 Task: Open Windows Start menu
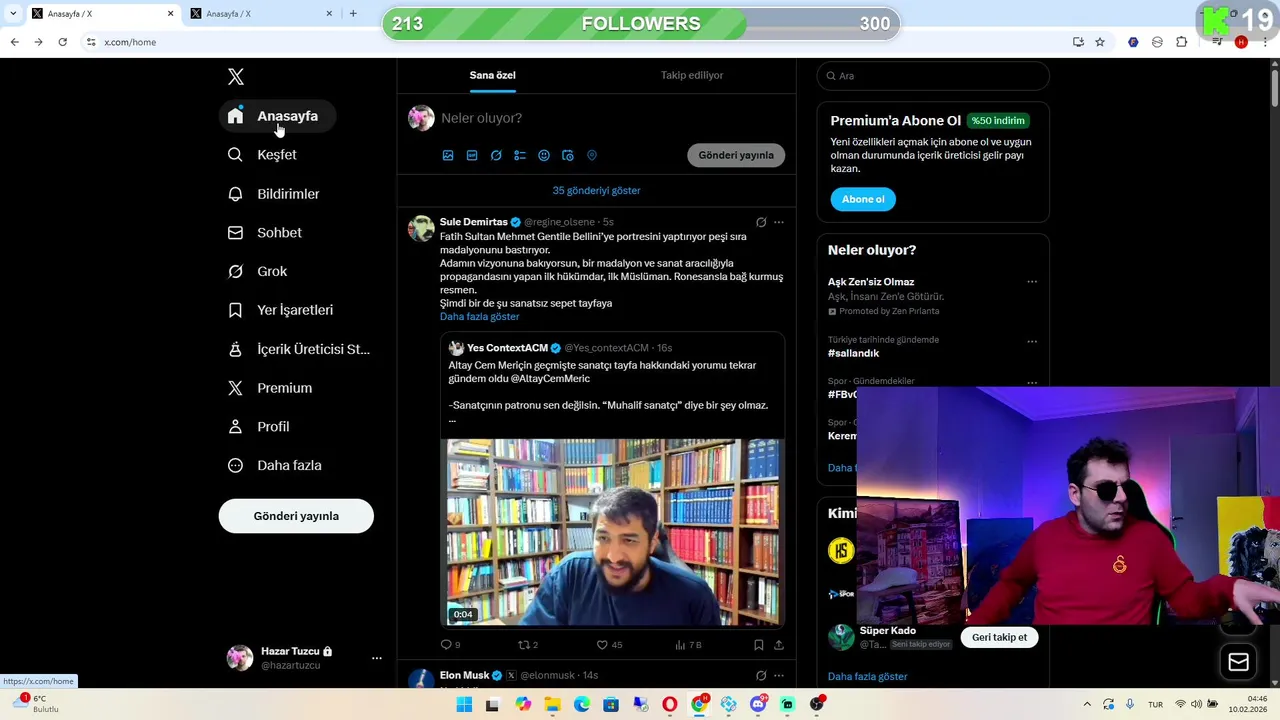[x=464, y=705]
